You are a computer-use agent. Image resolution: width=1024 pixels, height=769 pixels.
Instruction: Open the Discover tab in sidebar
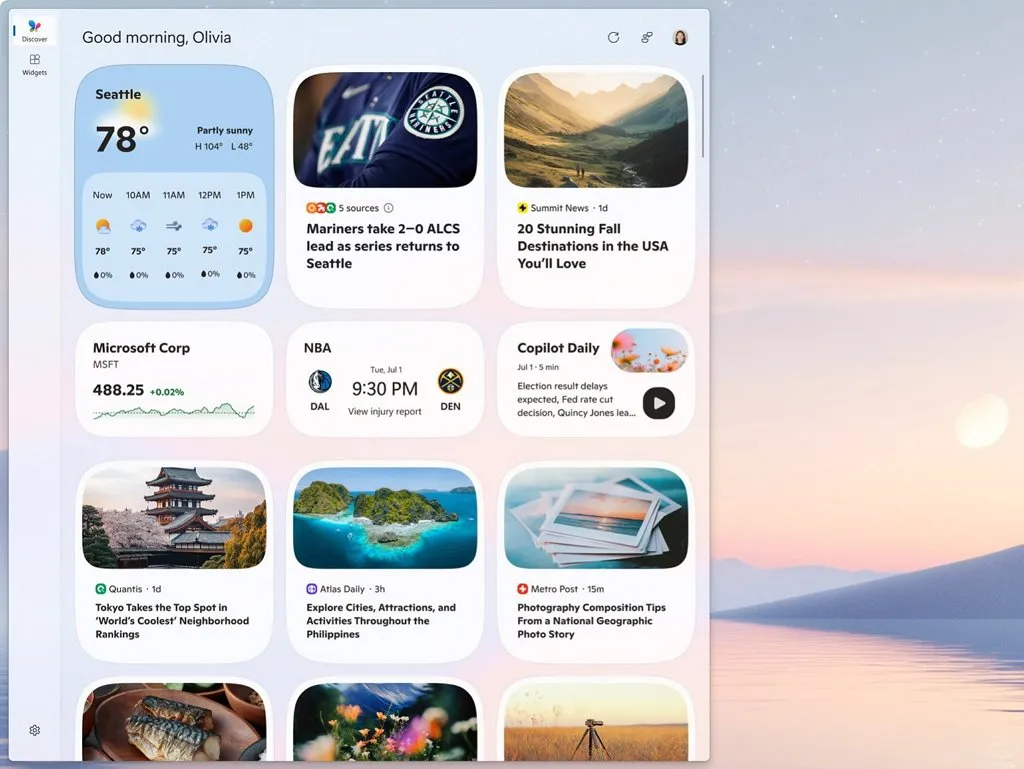[34, 31]
